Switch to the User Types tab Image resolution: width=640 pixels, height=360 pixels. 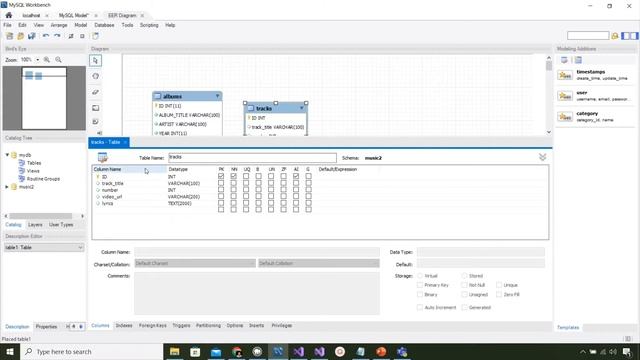[x=61, y=225]
